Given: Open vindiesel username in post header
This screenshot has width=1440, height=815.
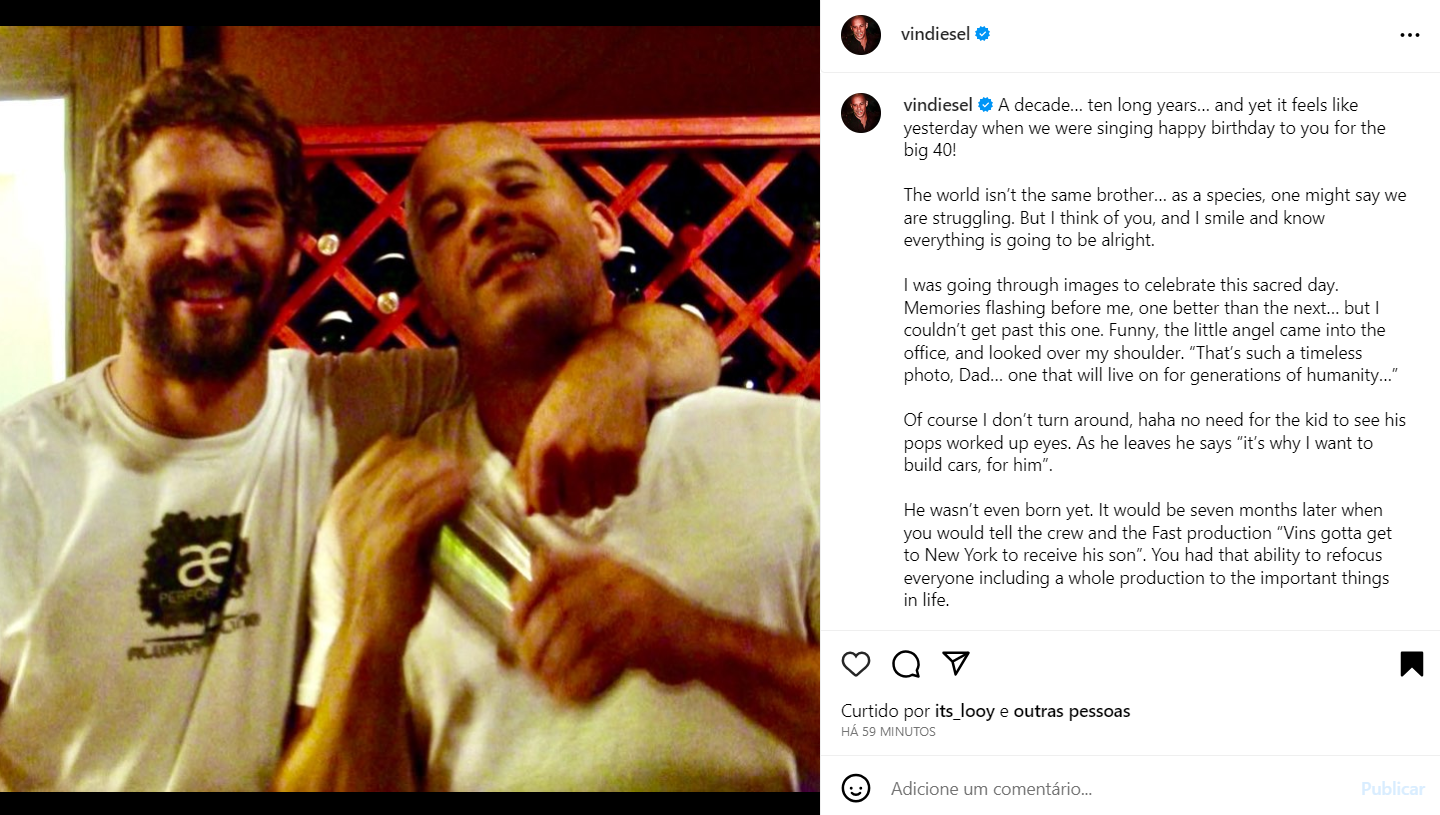Looking at the screenshot, I should point(936,34).
